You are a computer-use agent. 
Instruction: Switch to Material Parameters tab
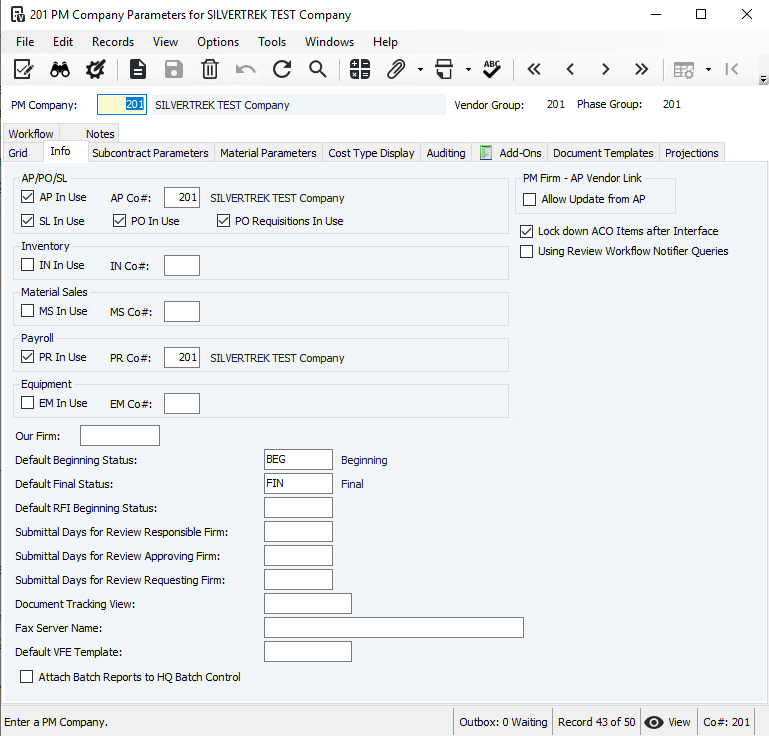pyautogui.click(x=268, y=153)
